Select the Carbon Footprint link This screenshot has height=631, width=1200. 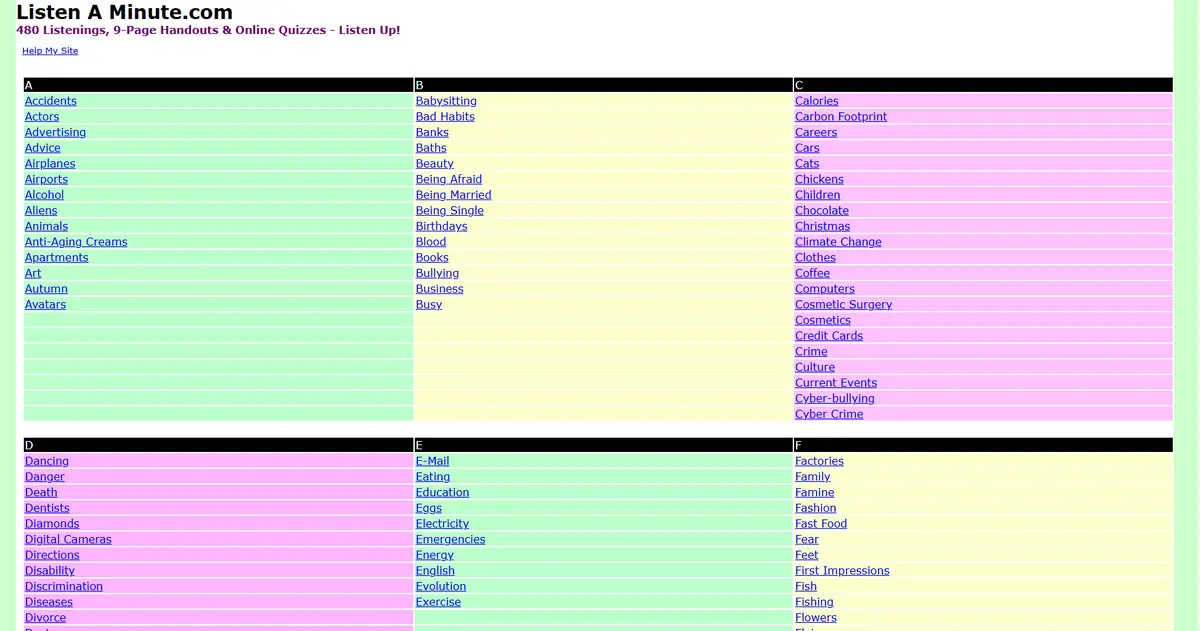840,117
